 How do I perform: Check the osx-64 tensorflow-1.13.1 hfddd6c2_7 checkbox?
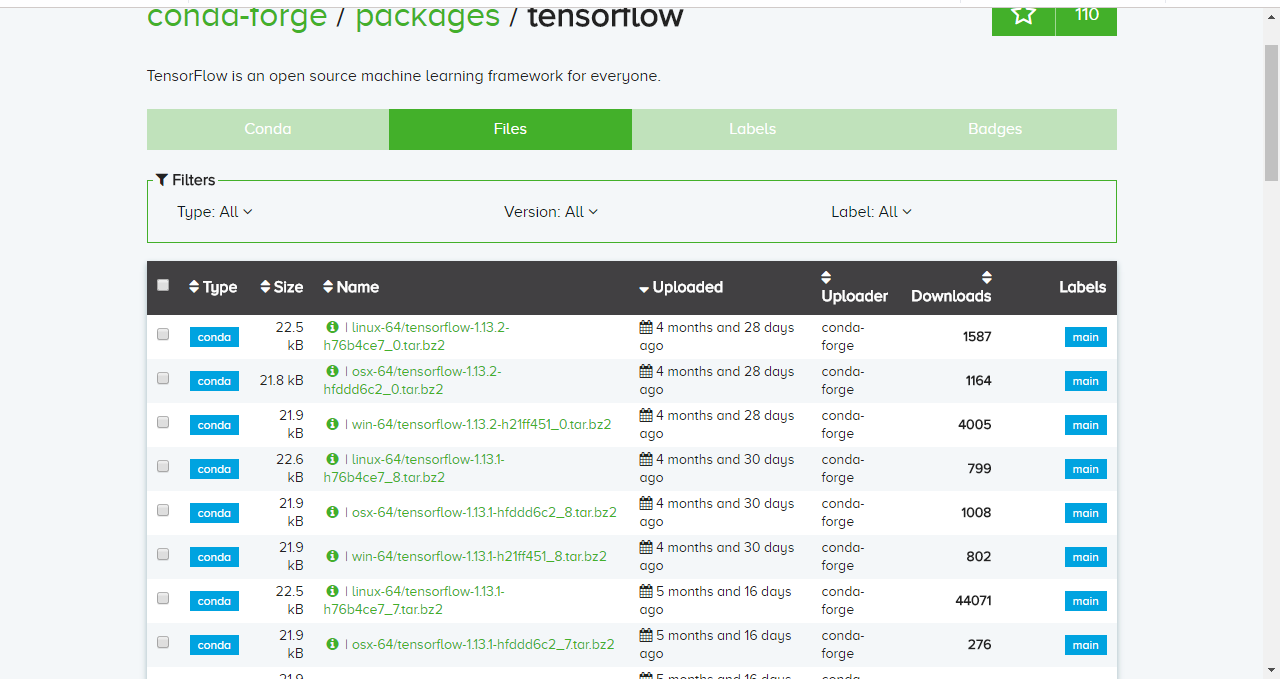click(x=163, y=642)
